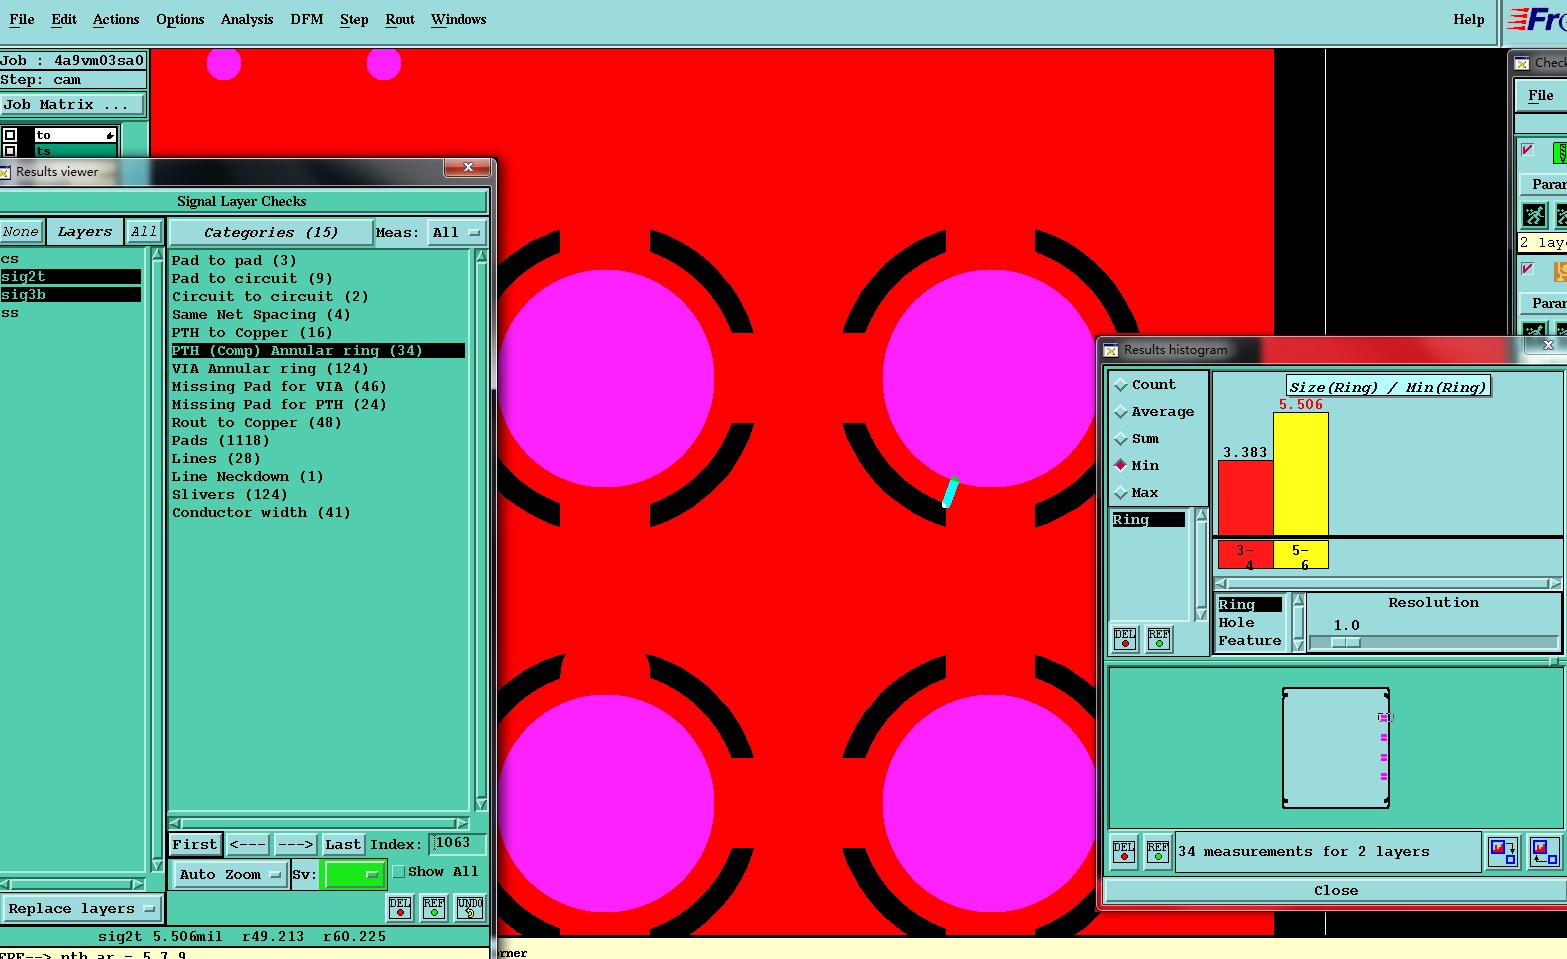
Task: Open Windows menu
Action: pos(459,19)
